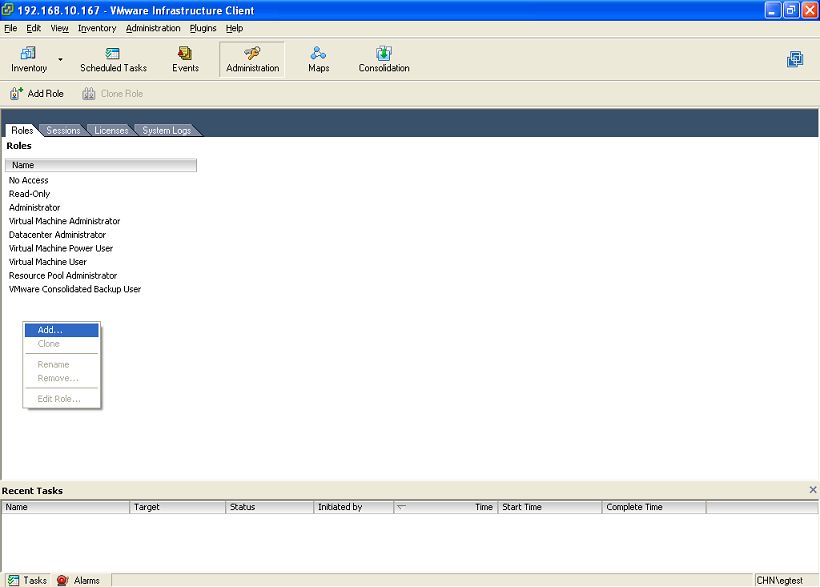Click the Add Role button
820x587 pixels.
click(37, 94)
